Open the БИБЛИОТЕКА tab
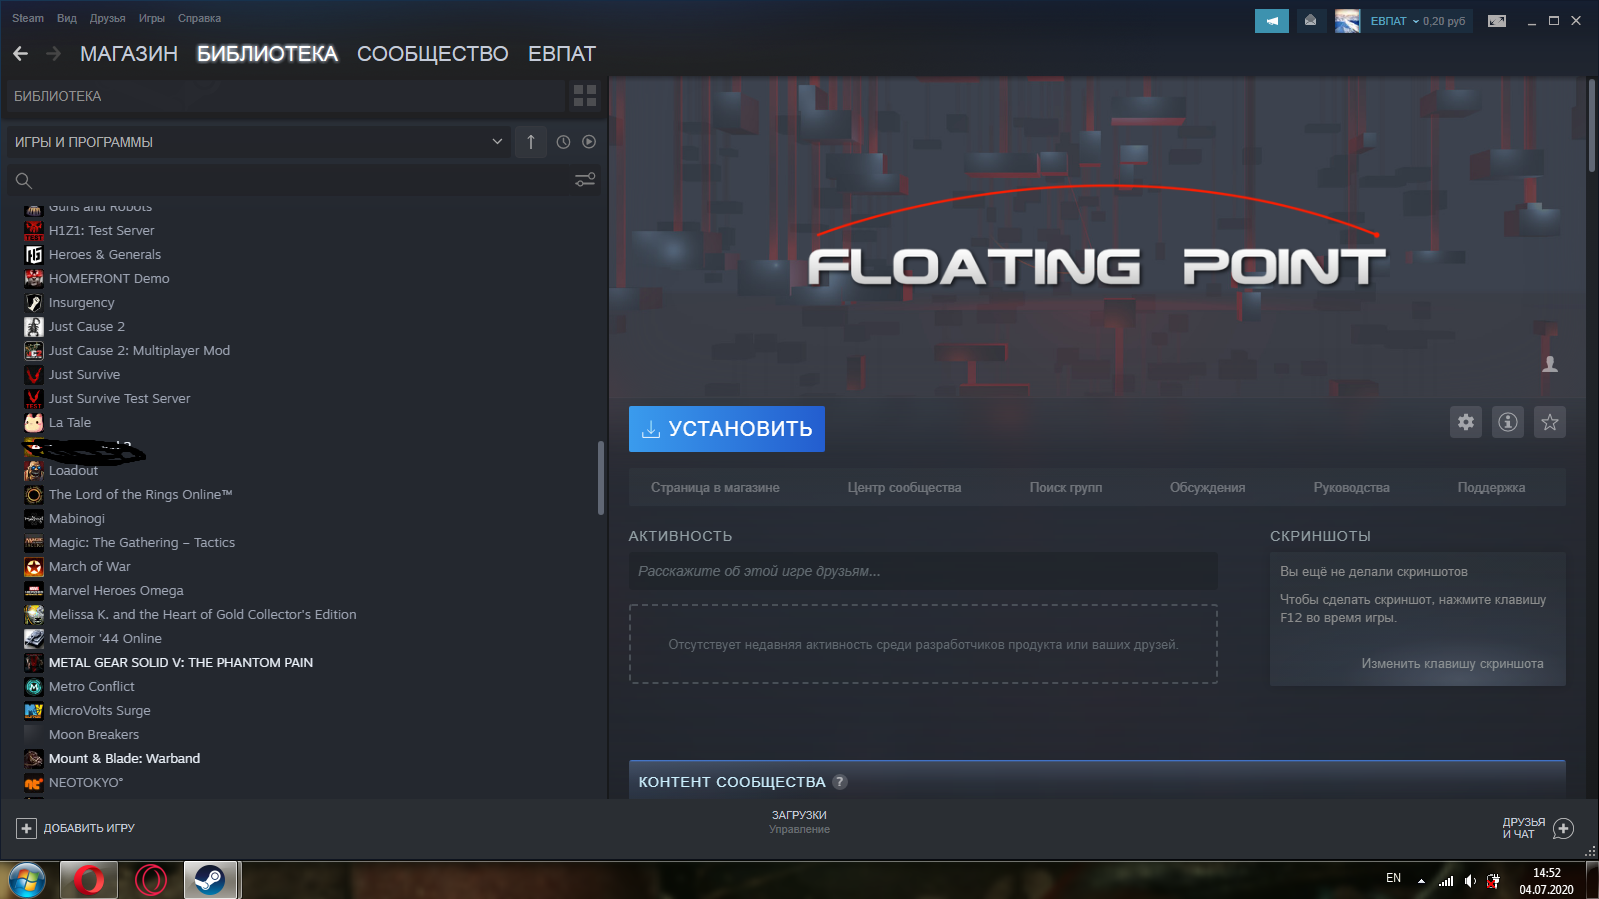Screen dimensions: 1599x899 pyautogui.click(x=267, y=54)
